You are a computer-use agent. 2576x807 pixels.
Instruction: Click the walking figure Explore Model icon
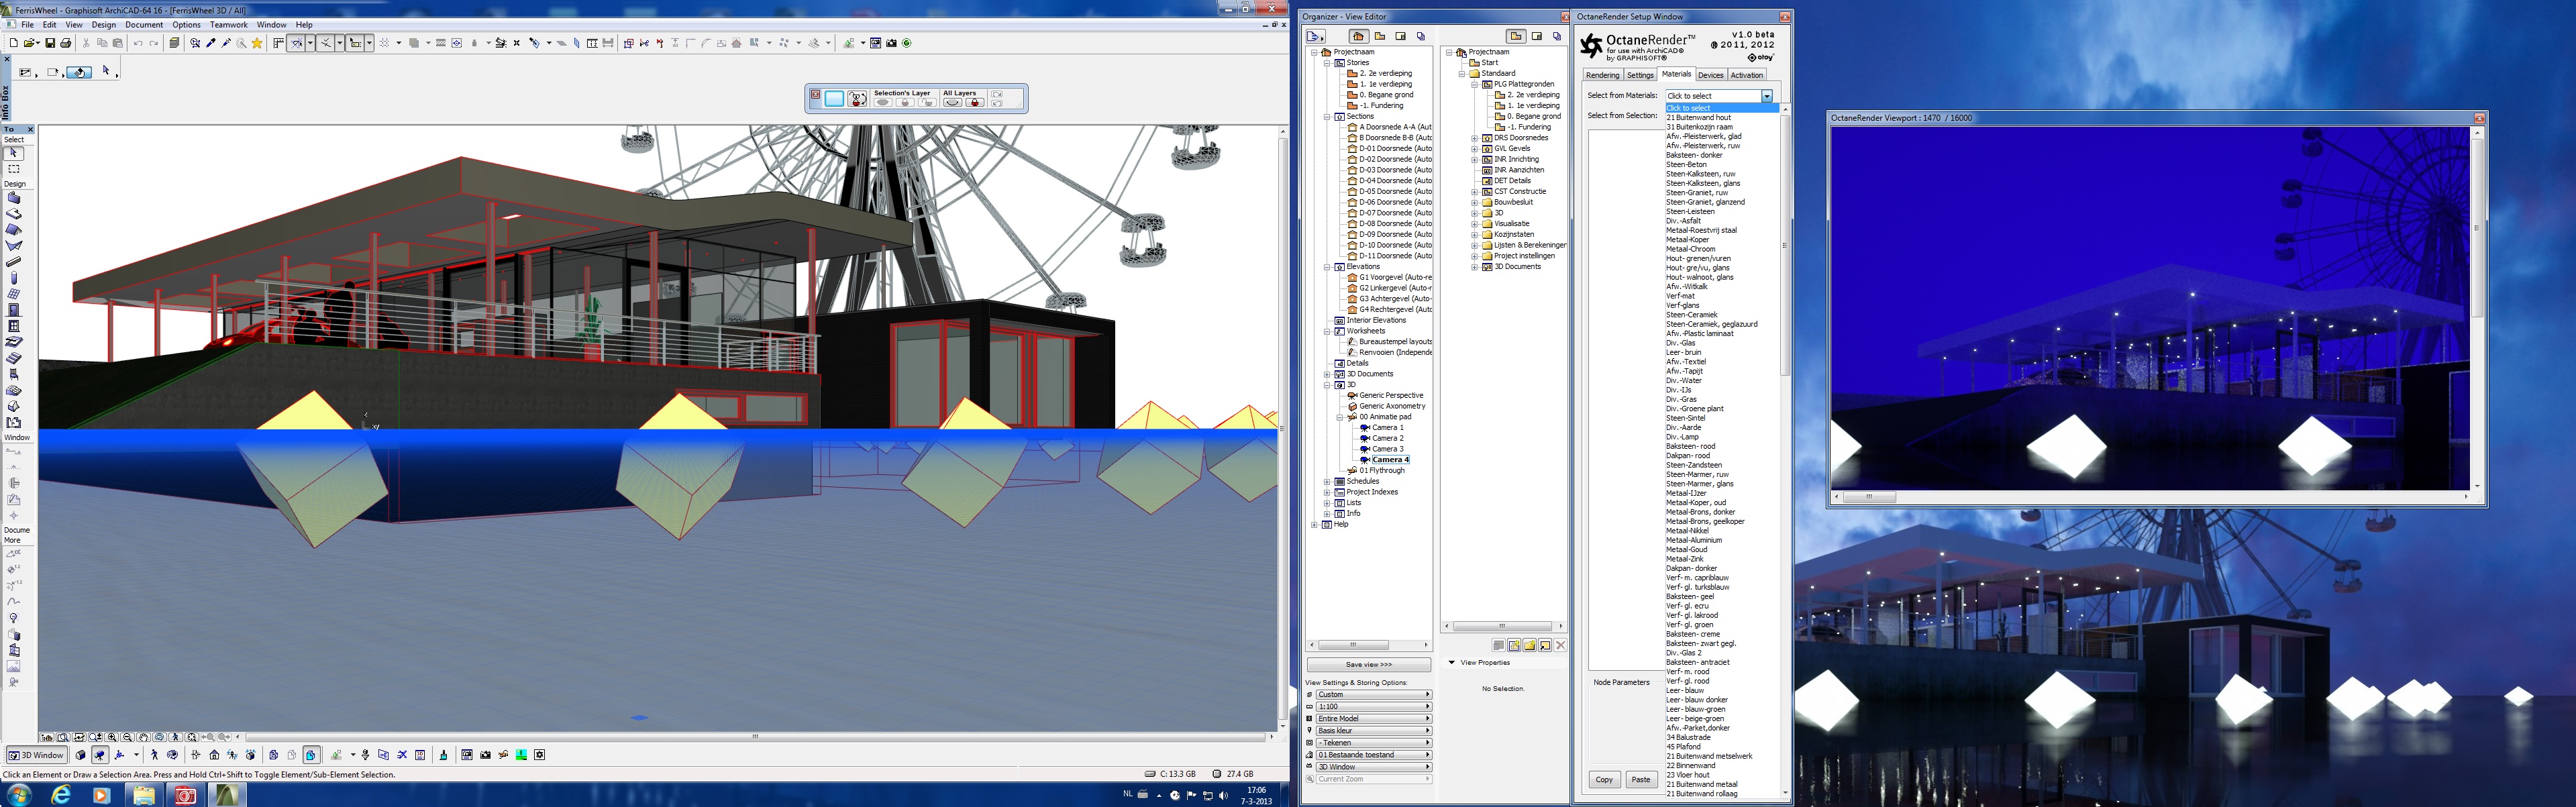[x=154, y=755]
